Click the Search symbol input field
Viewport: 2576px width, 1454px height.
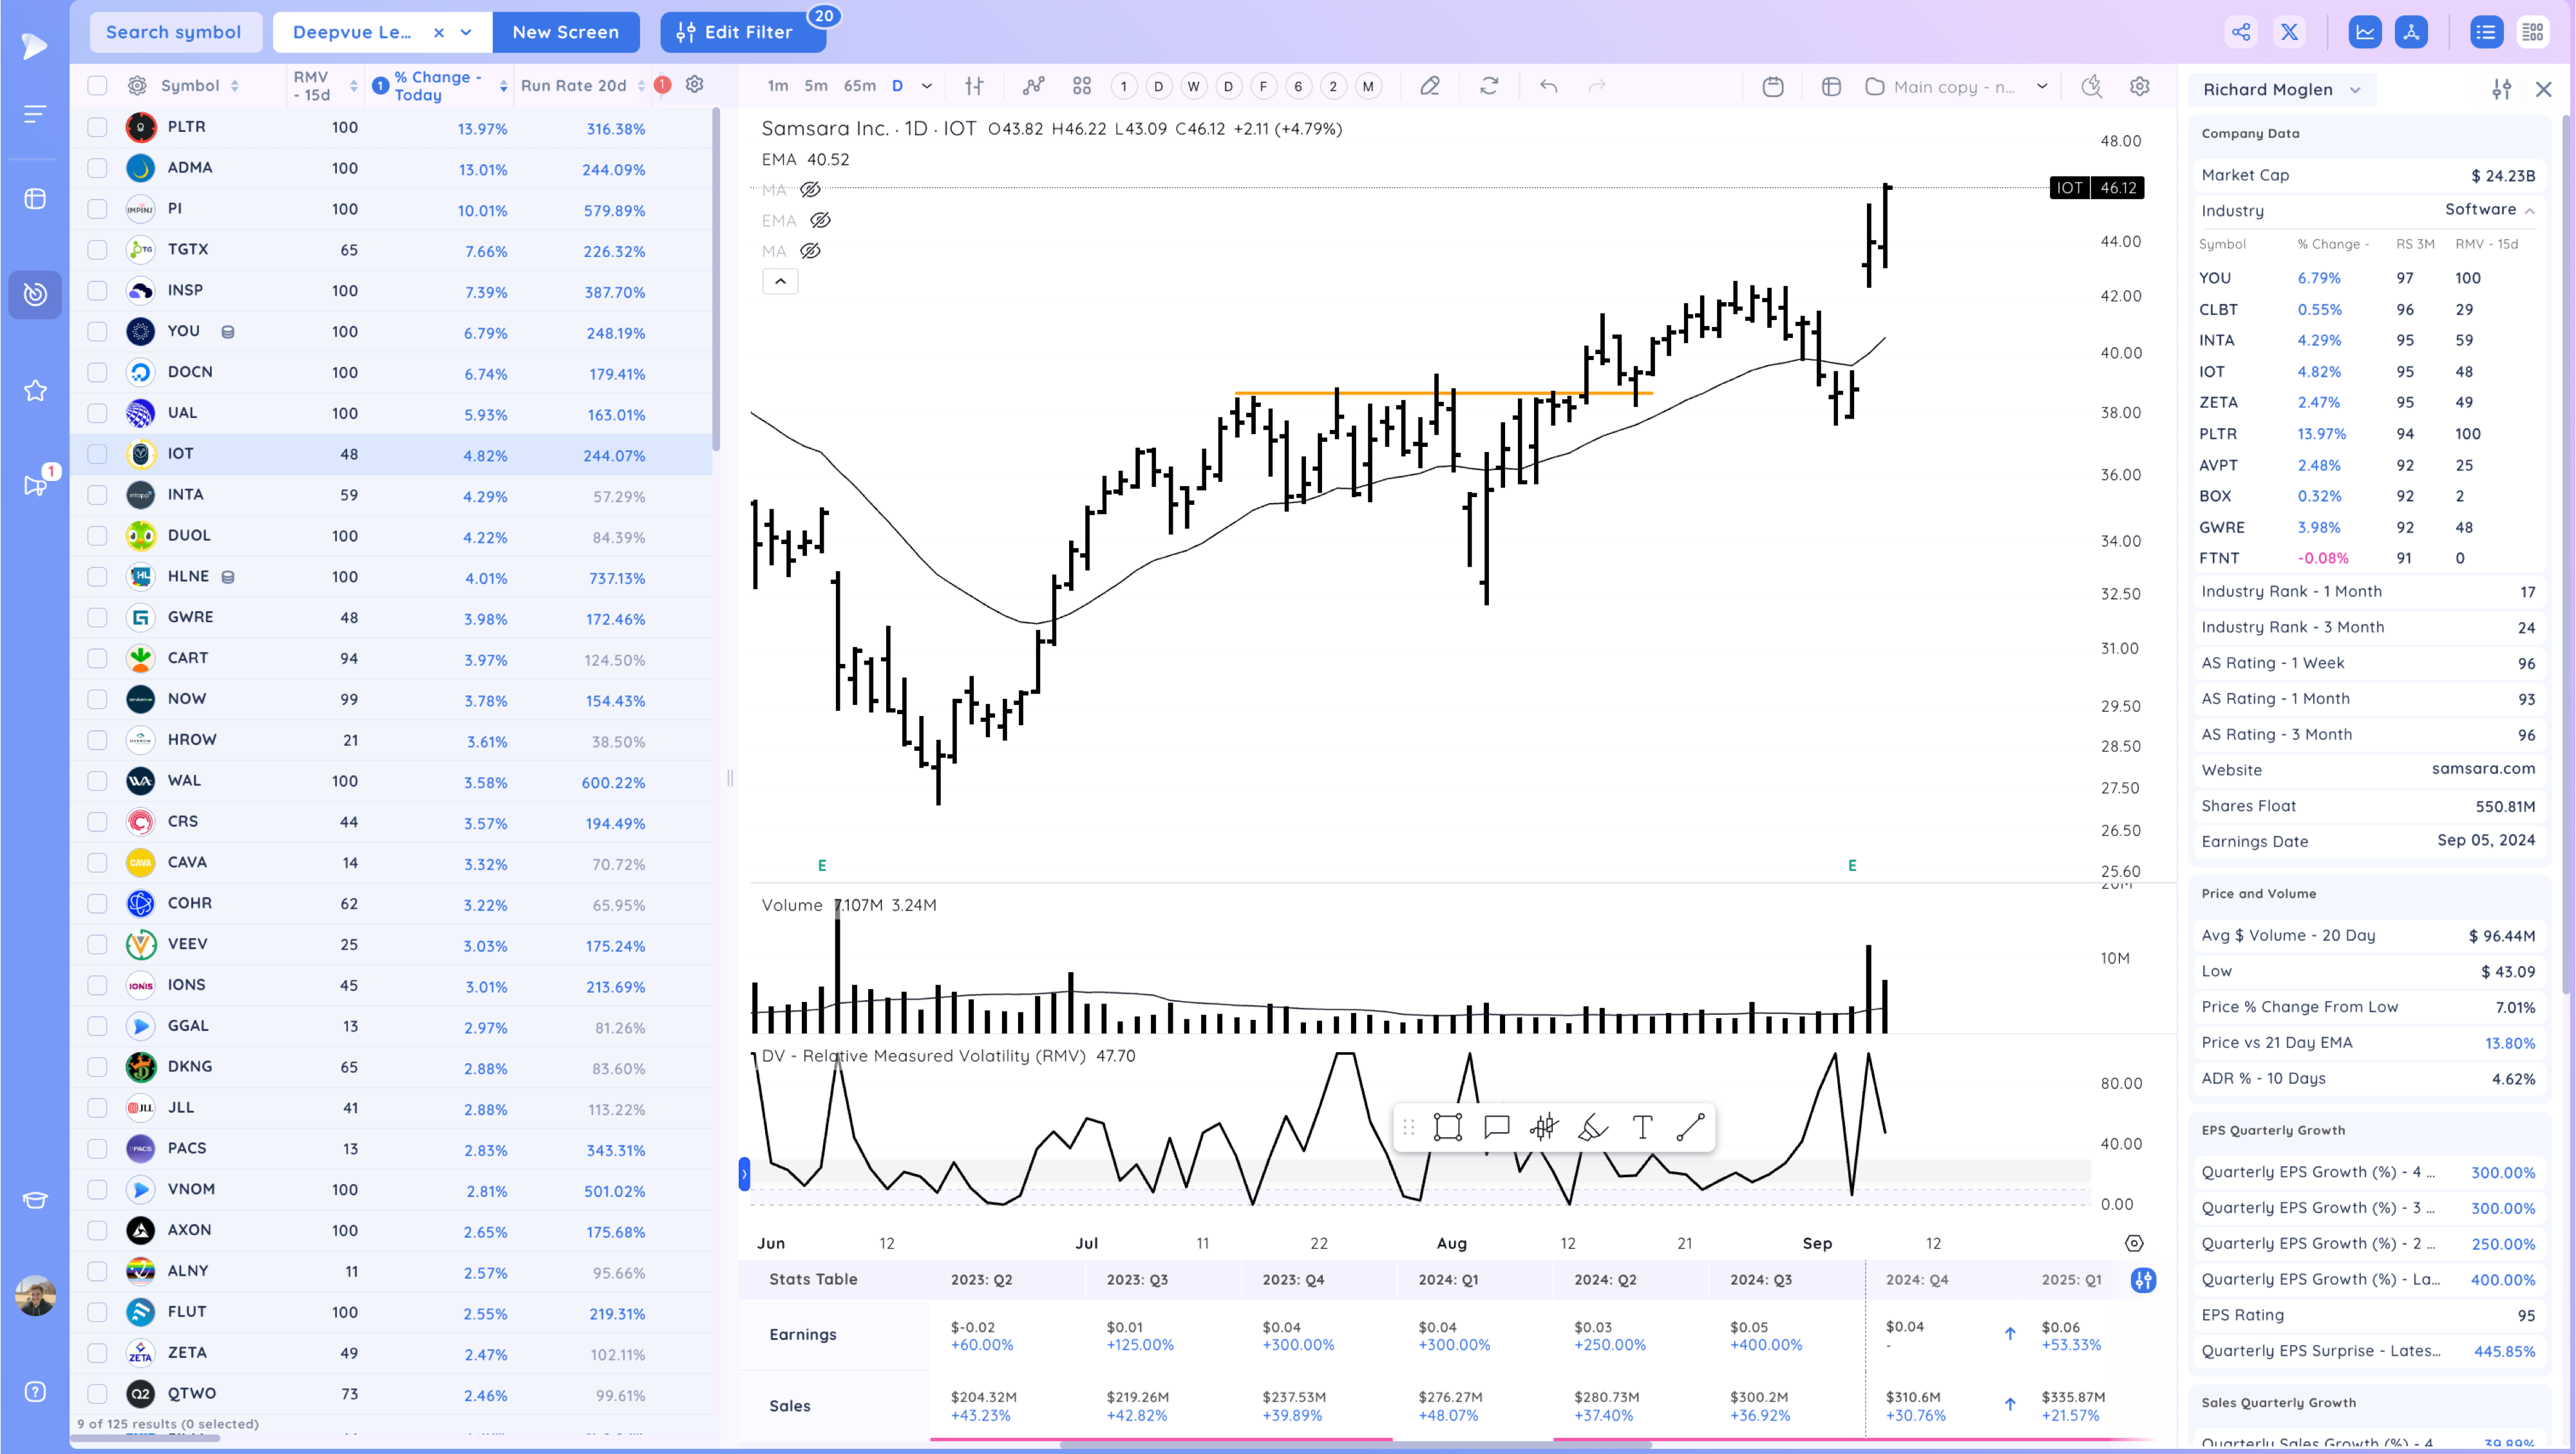tap(174, 32)
